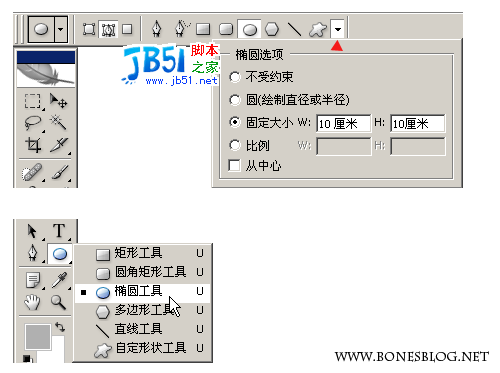The image size is (500, 373).
Task: Click fixed size H field showing 10厘米
Action: pos(418,124)
